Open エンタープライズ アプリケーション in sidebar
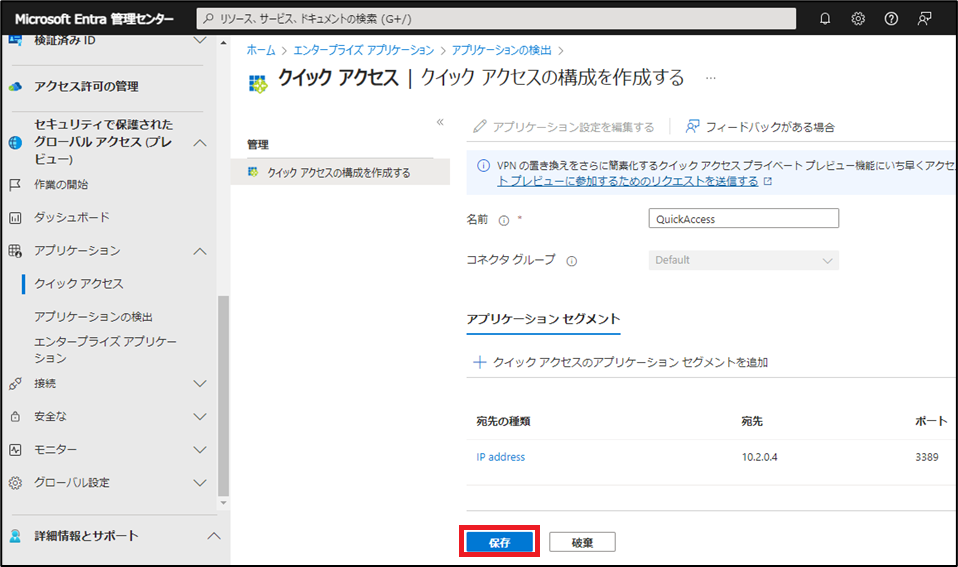This screenshot has width=958, height=567. 105,349
